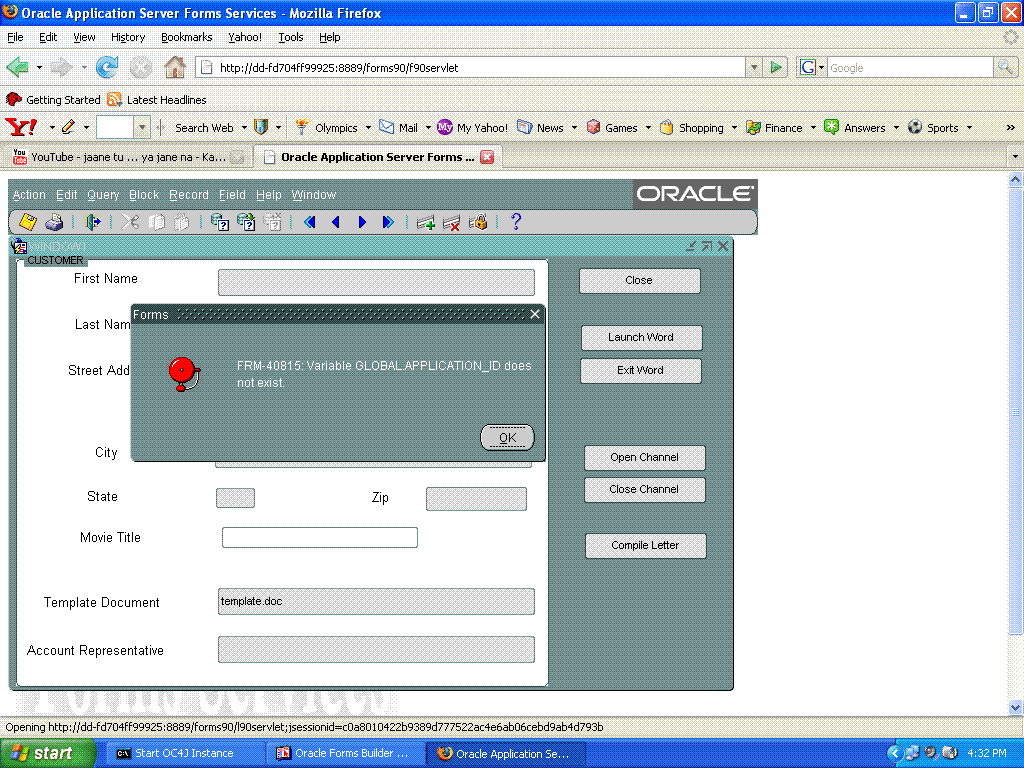Click the First Name field
The image size is (1024, 768).
(376, 283)
